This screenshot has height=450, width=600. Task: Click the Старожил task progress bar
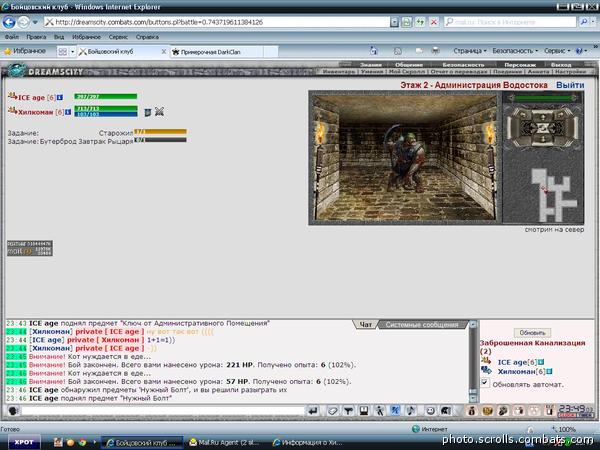[160, 132]
